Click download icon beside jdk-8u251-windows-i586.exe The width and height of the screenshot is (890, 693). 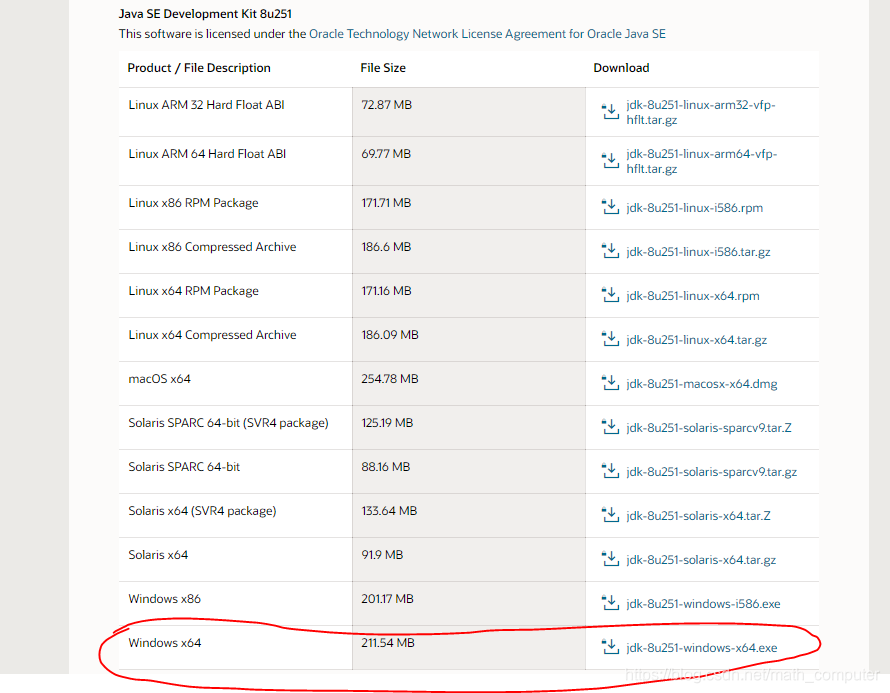610,603
